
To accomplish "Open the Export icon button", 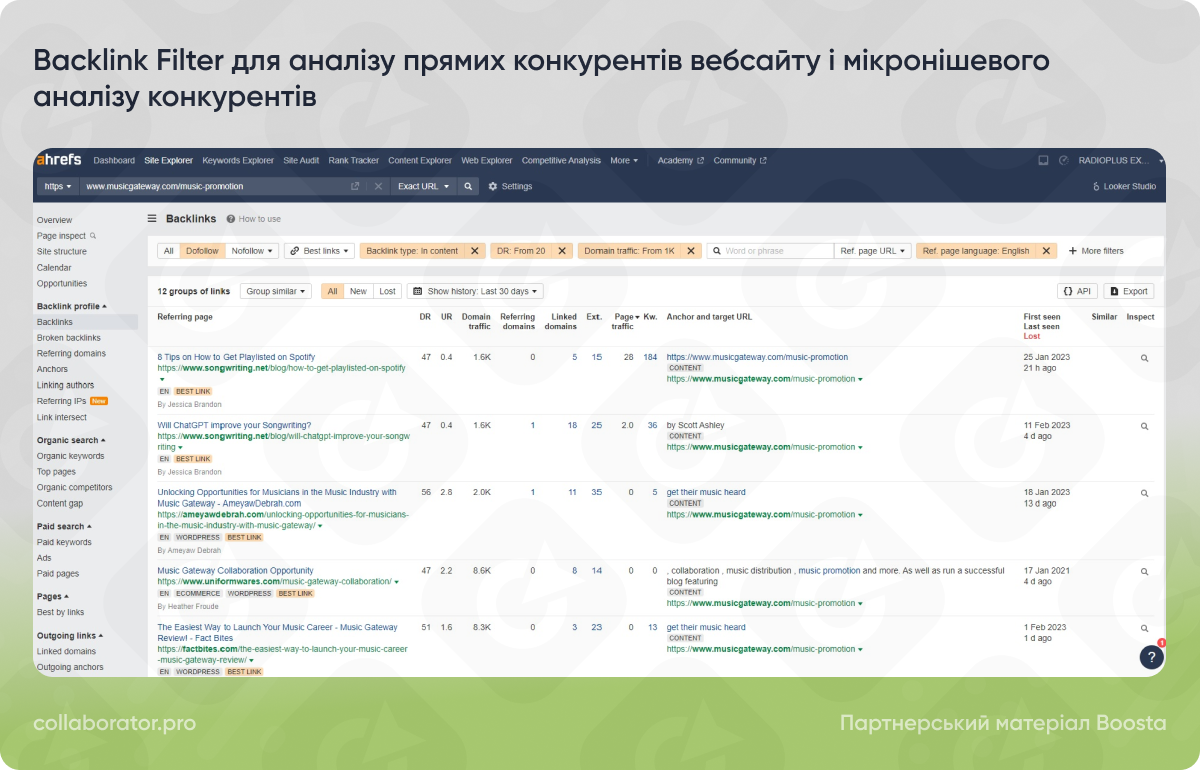I will pyautogui.click(x=1129, y=290).
